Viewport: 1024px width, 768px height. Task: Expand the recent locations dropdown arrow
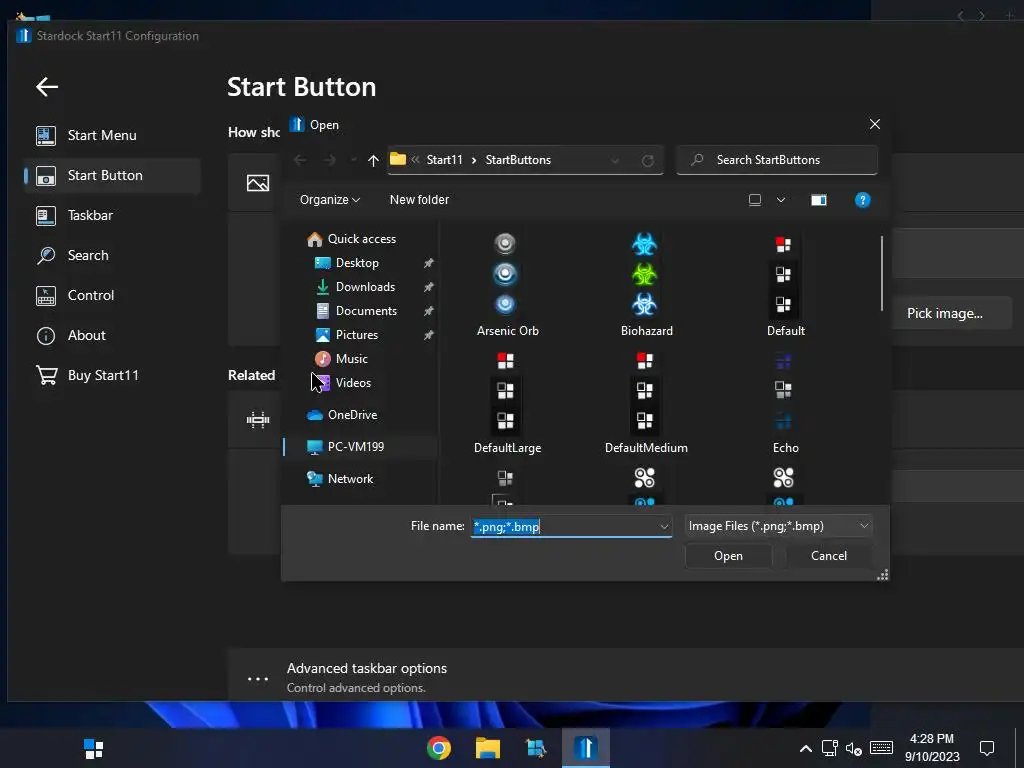point(353,161)
